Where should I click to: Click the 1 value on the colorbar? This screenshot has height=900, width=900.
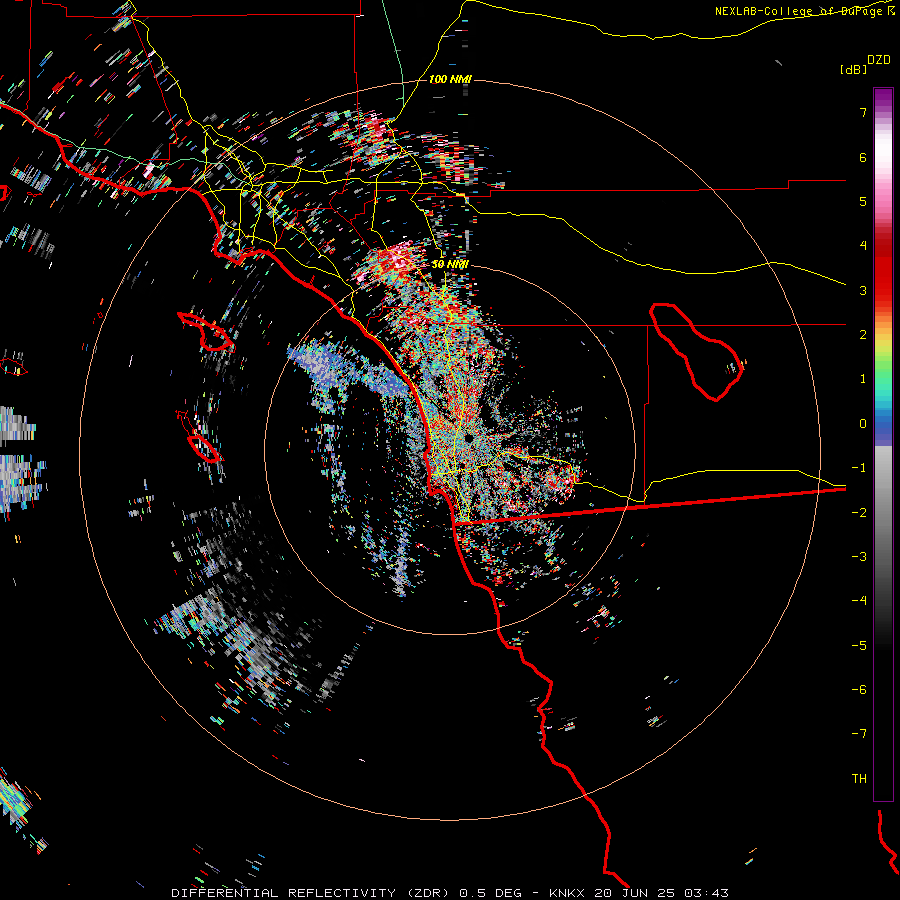pyautogui.click(x=863, y=379)
